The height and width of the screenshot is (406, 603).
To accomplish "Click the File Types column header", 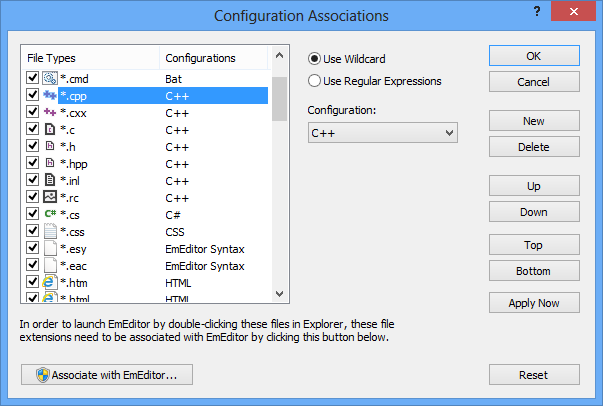I will pos(90,58).
